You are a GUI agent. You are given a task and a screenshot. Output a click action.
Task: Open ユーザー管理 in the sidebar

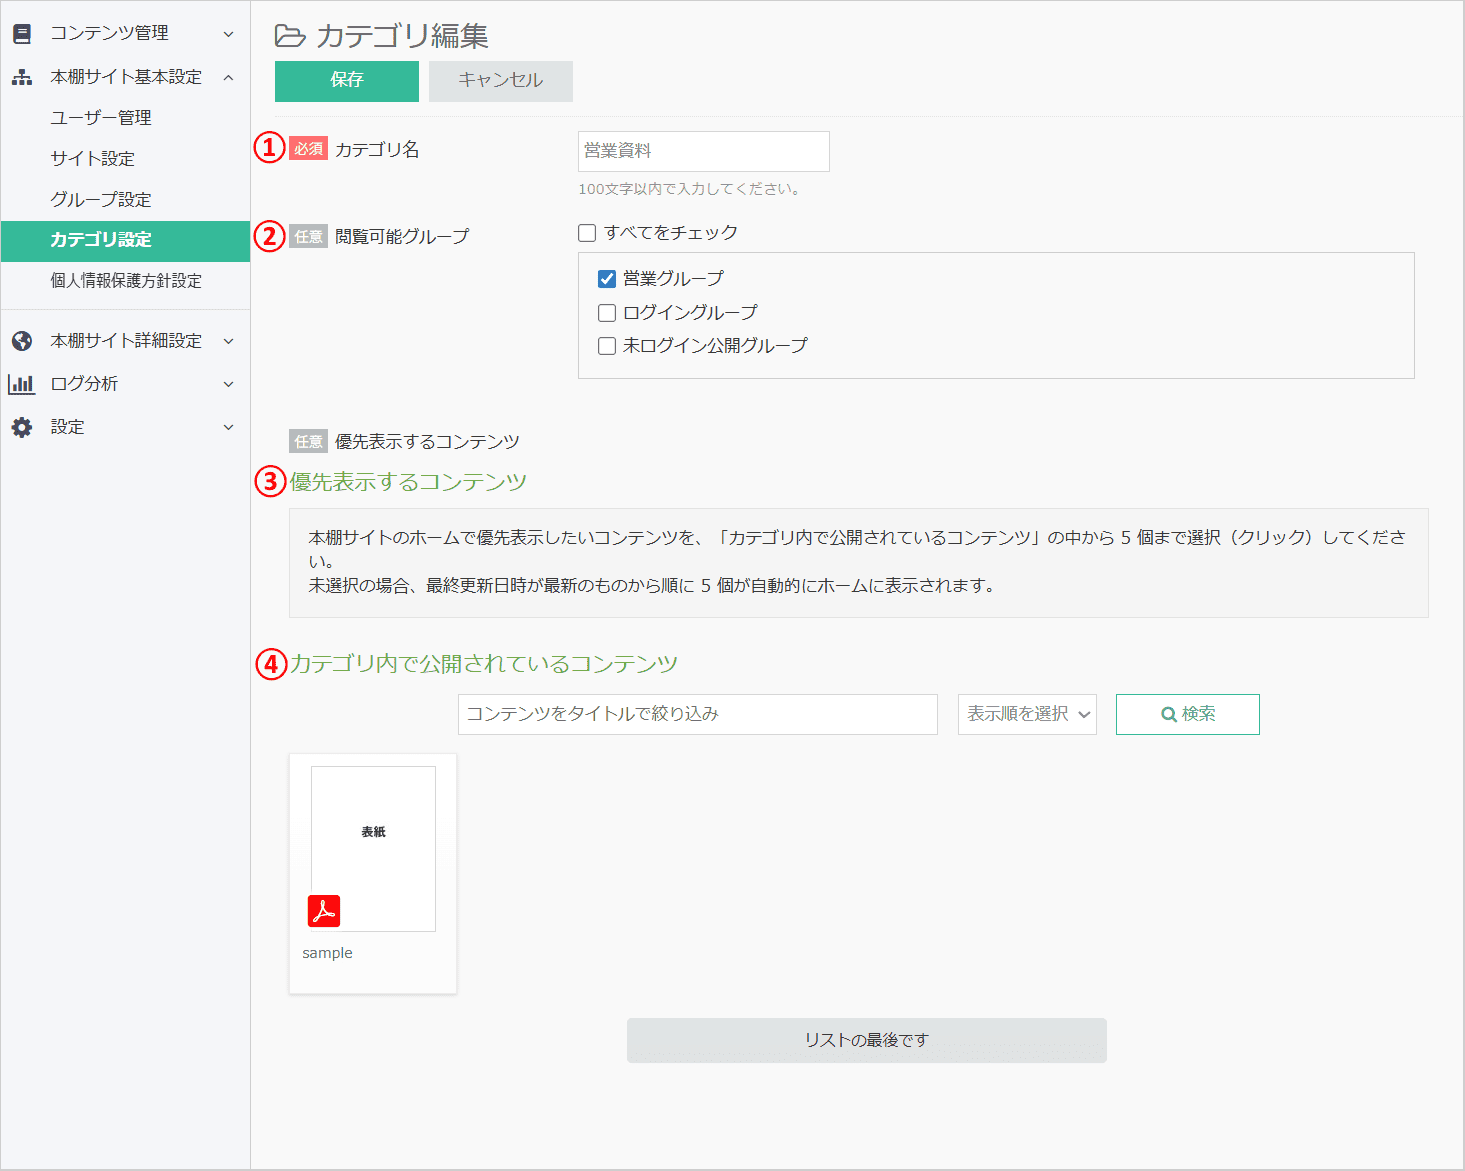tap(101, 118)
